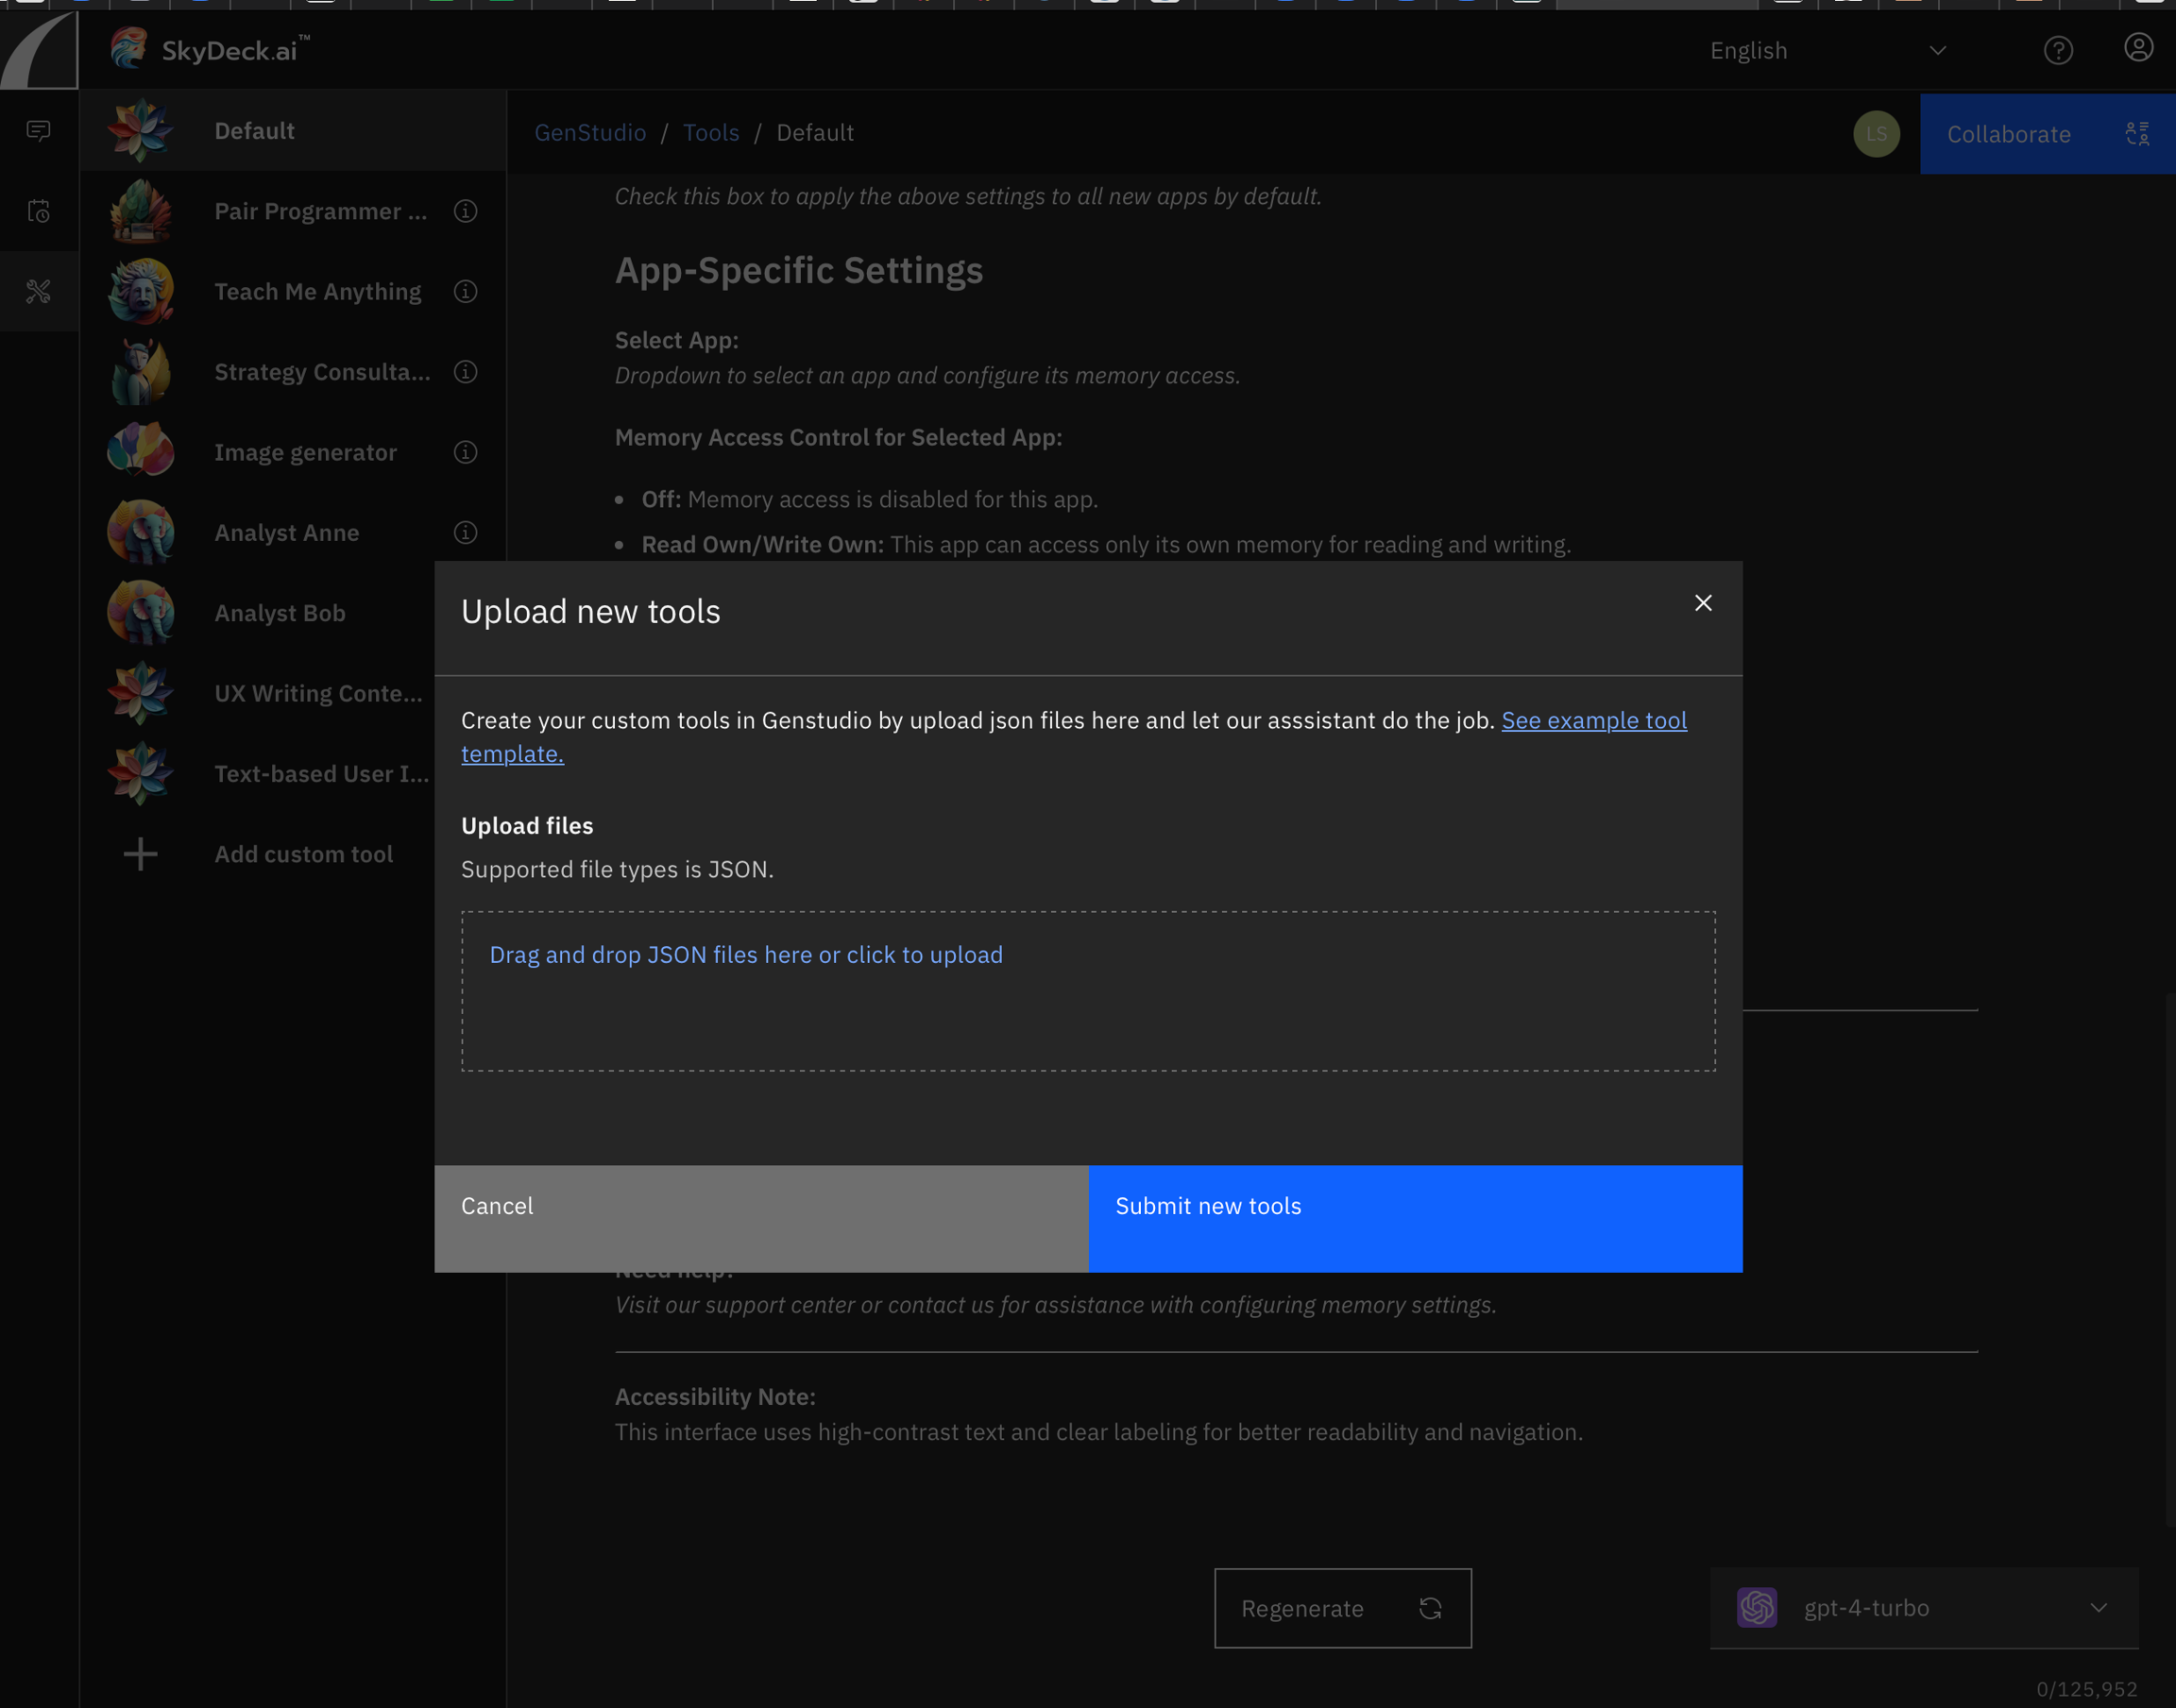Close the Upload new tools dialog
The width and height of the screenshot is (2176, 1708).
pos(1703,603)
